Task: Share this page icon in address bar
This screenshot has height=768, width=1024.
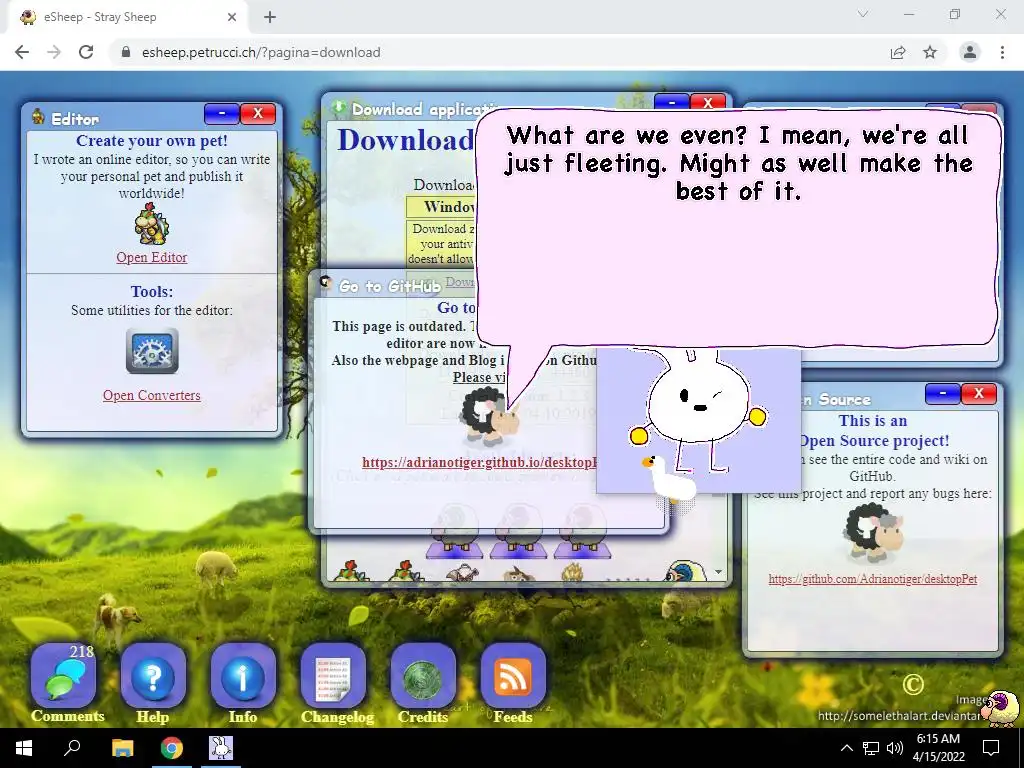Action: 899,52
